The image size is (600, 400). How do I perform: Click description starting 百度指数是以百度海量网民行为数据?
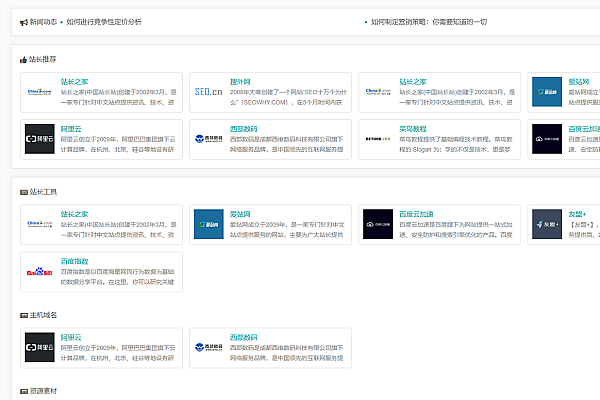pos(117,277)
